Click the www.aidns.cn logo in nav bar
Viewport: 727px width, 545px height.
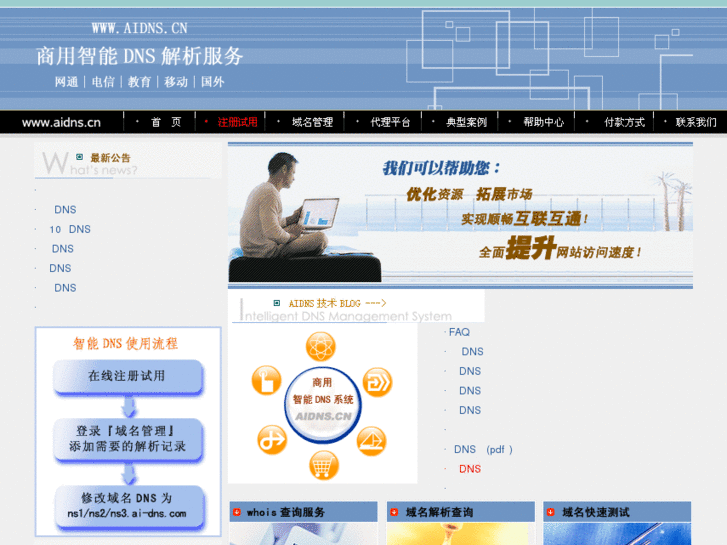(61, 122)
